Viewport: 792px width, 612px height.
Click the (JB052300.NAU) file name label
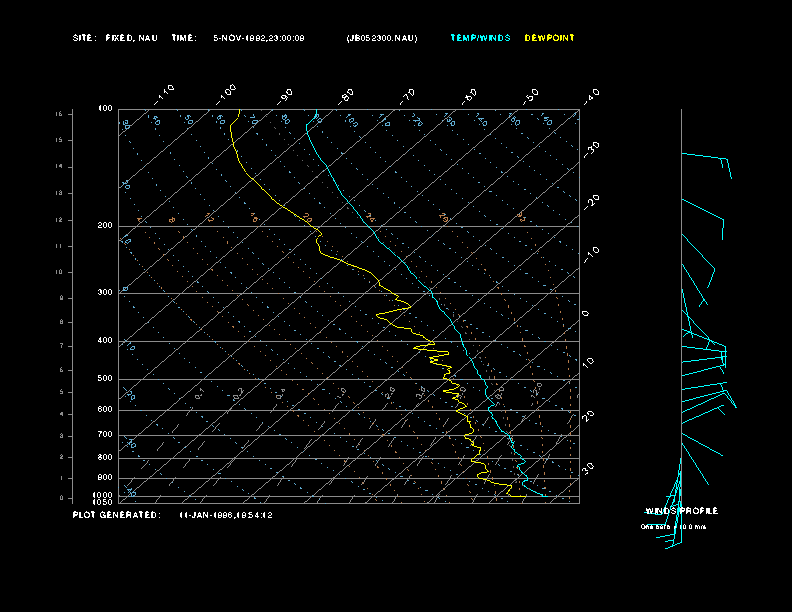(x=382, y=38)
